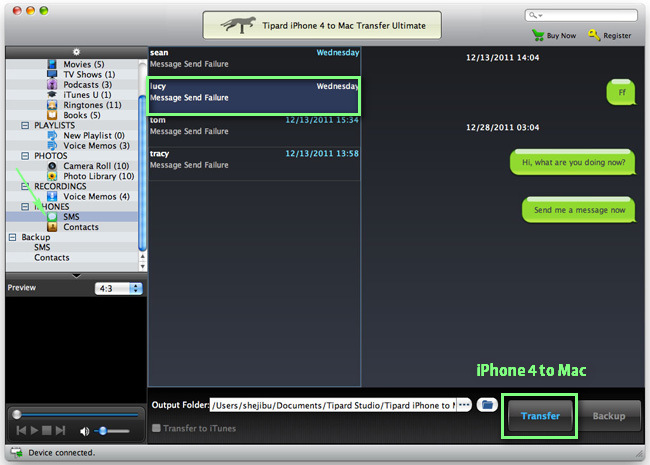
Task: Open the Camera Roll (10) category
Action: coord(96,166)
